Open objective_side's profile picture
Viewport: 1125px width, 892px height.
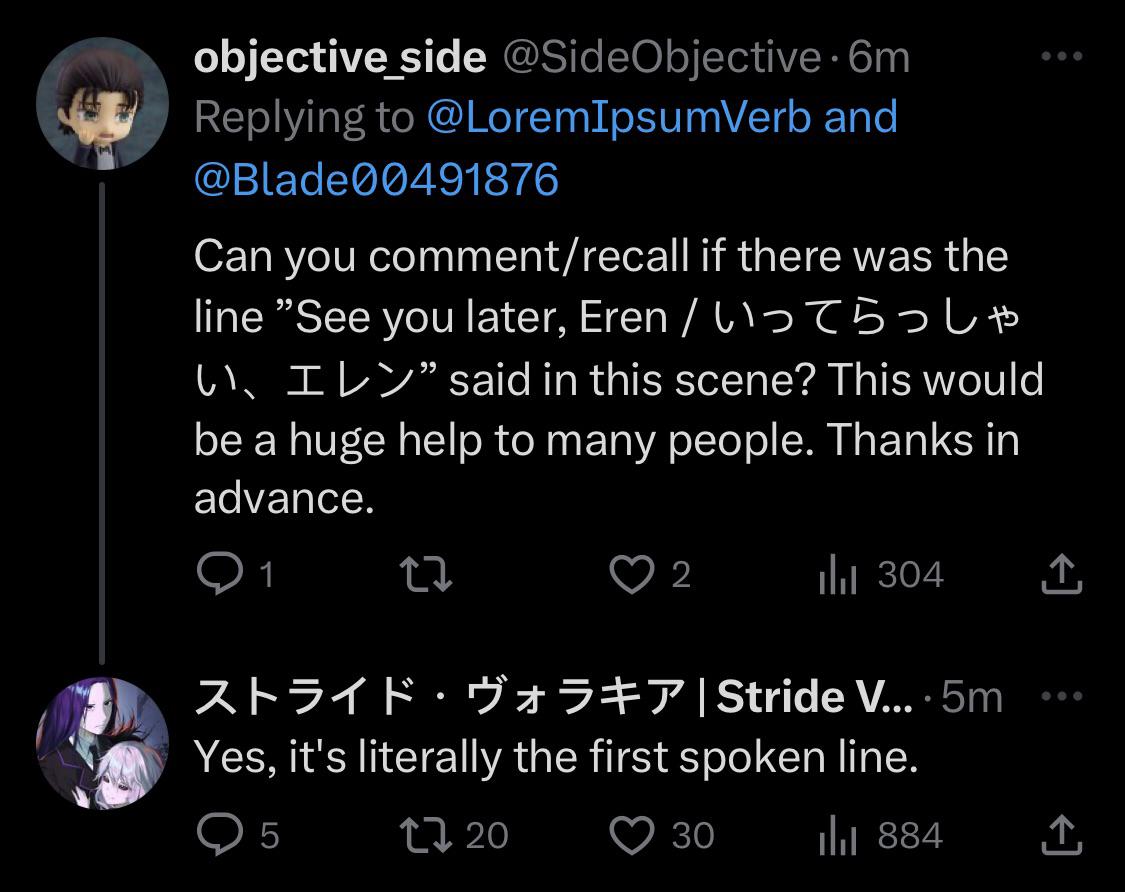[103, 103]
